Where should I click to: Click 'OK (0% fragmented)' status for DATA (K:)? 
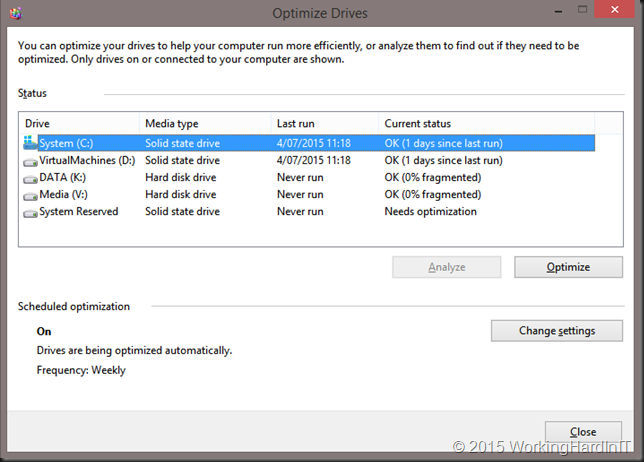433,177
